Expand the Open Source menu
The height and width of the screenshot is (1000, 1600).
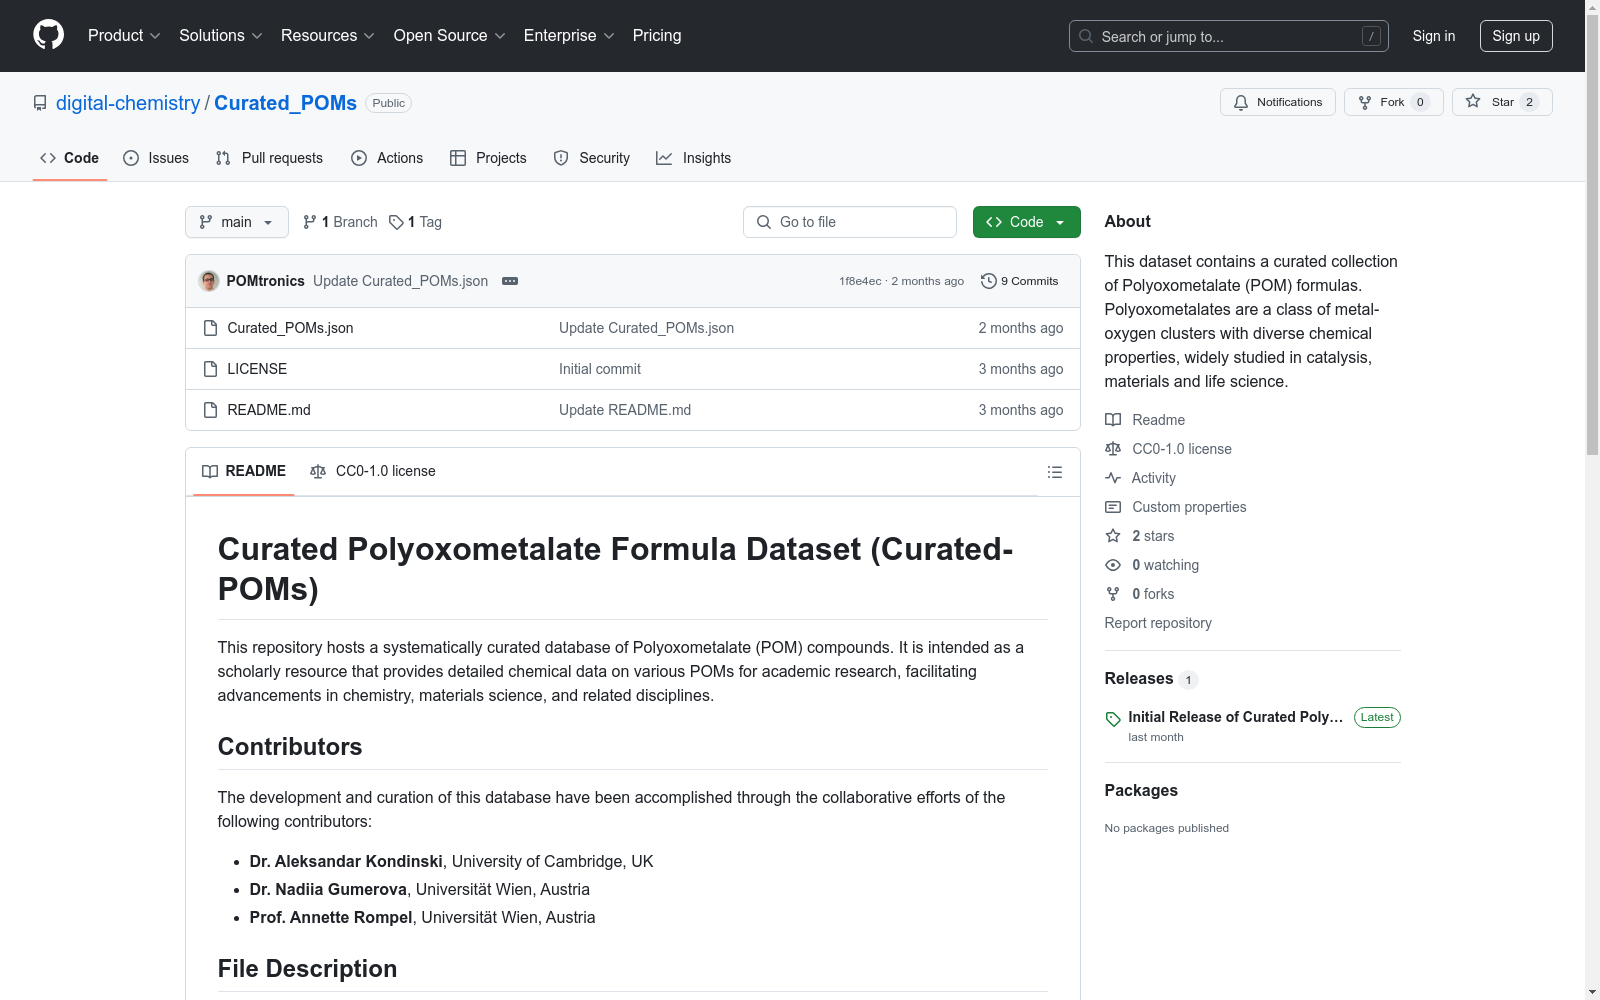pyautogui.click(x=450, y=36)
